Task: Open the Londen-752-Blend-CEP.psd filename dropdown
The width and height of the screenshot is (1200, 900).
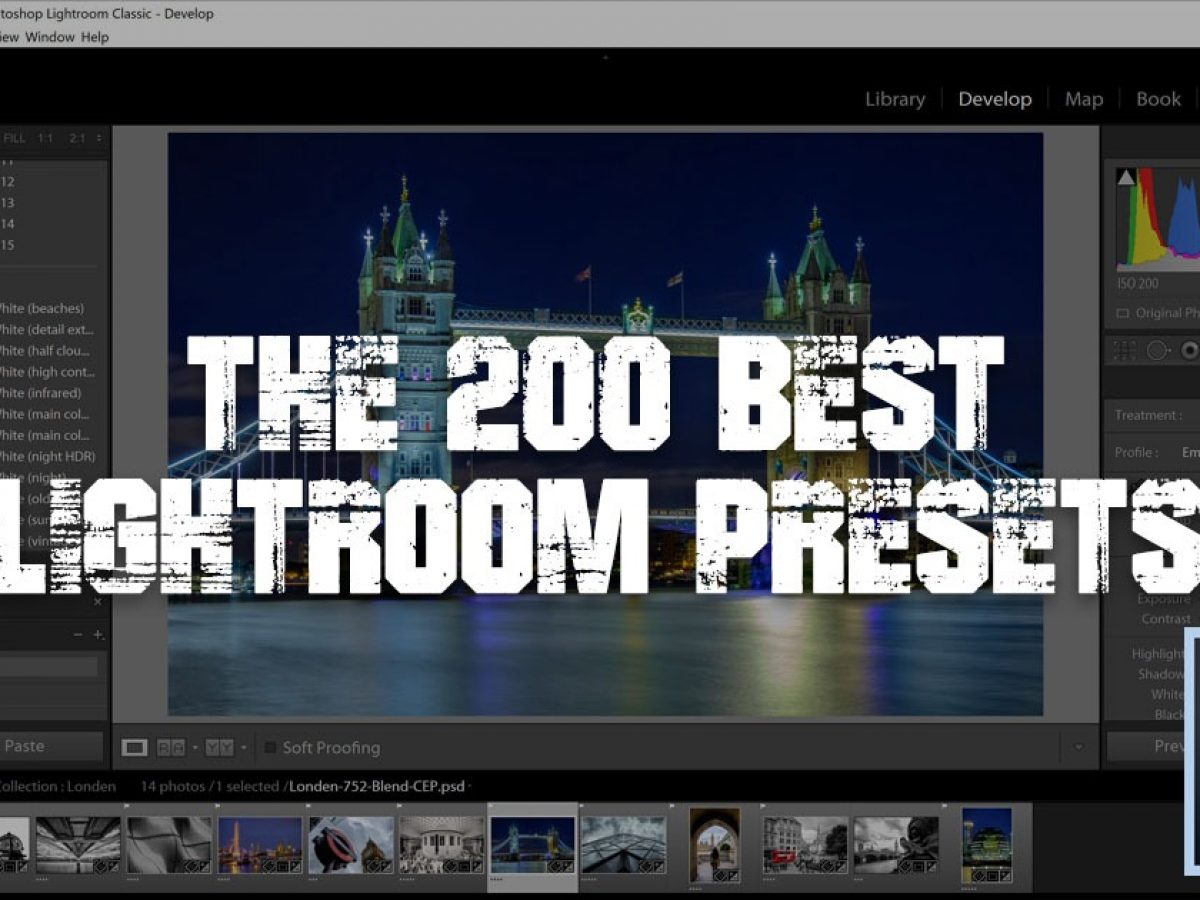Action: coord(380,786)
